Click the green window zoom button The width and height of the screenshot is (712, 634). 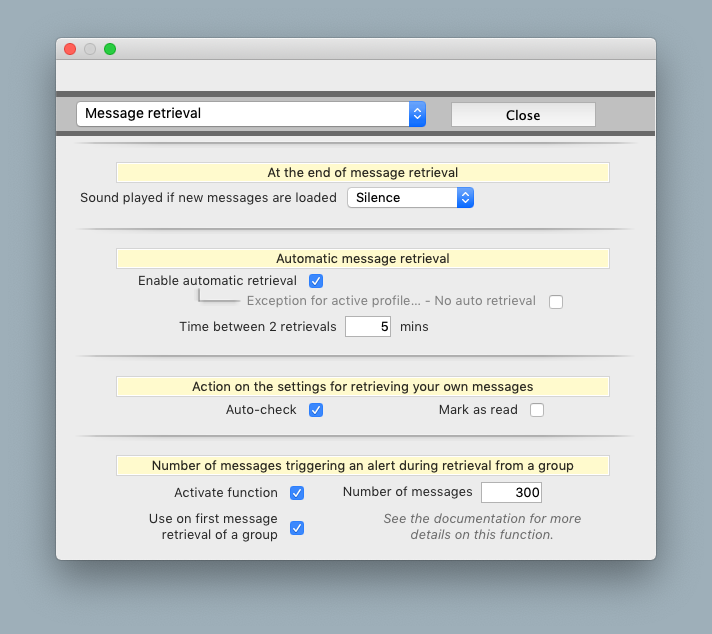point(110,49)
